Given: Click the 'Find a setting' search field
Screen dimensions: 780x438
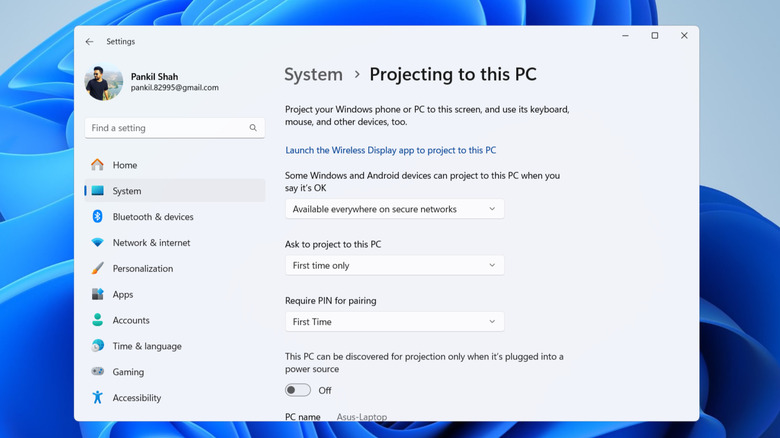Looking at the screenshot, I should click(168, 128).
